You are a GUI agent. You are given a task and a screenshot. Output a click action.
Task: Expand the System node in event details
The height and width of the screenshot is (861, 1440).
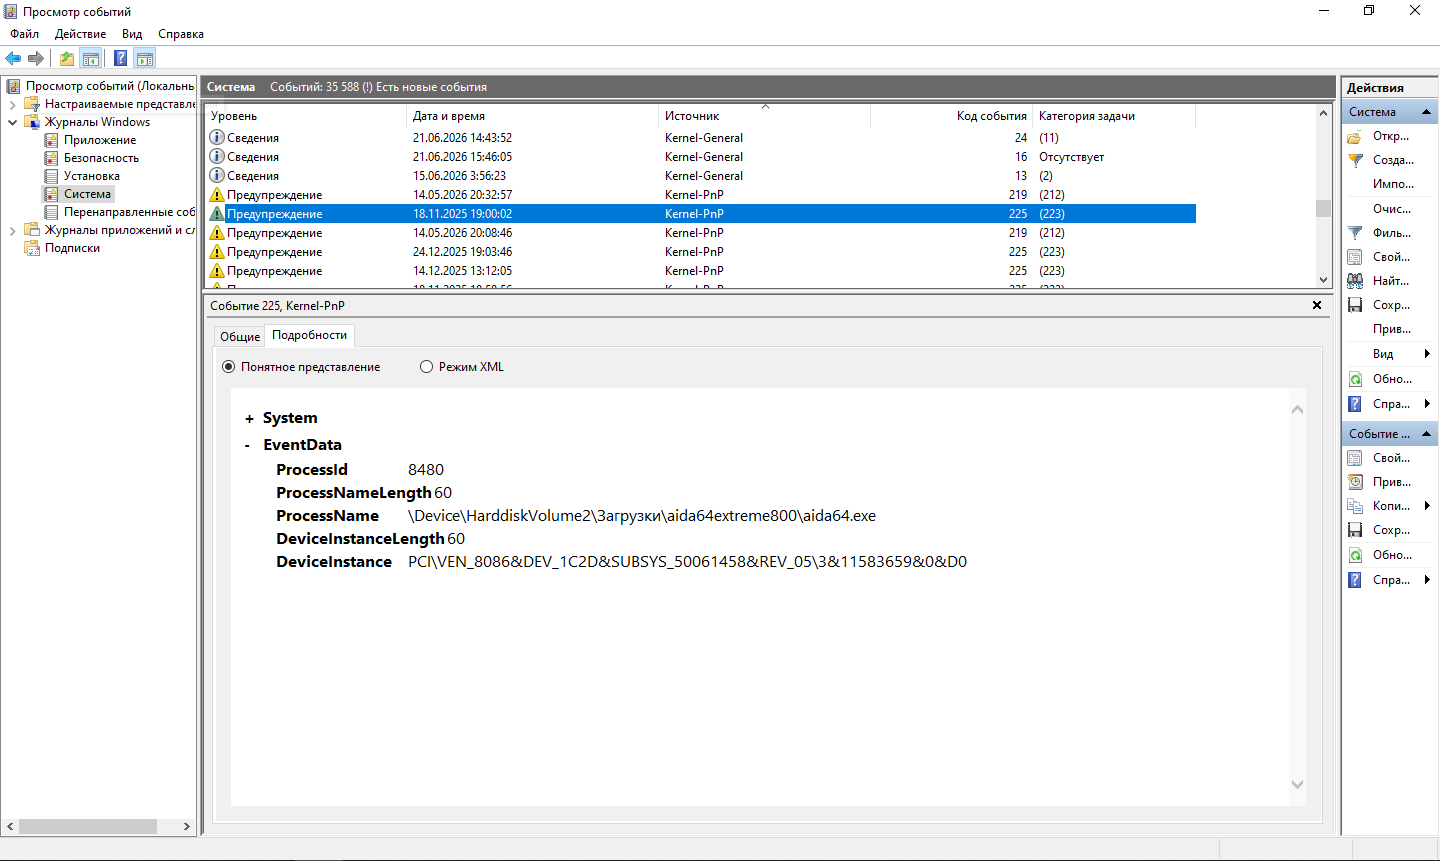[249, 419]
